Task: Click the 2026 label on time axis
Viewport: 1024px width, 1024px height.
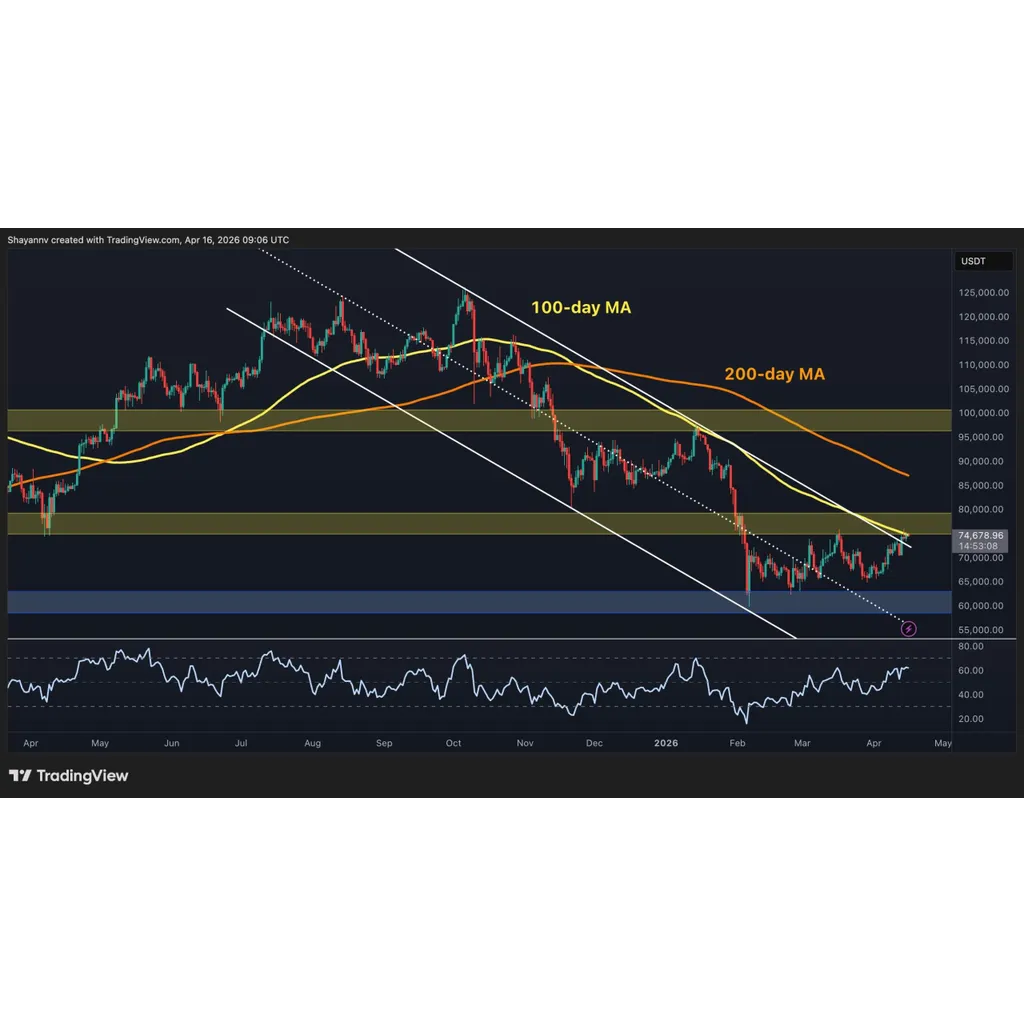Action: (666, 743)
